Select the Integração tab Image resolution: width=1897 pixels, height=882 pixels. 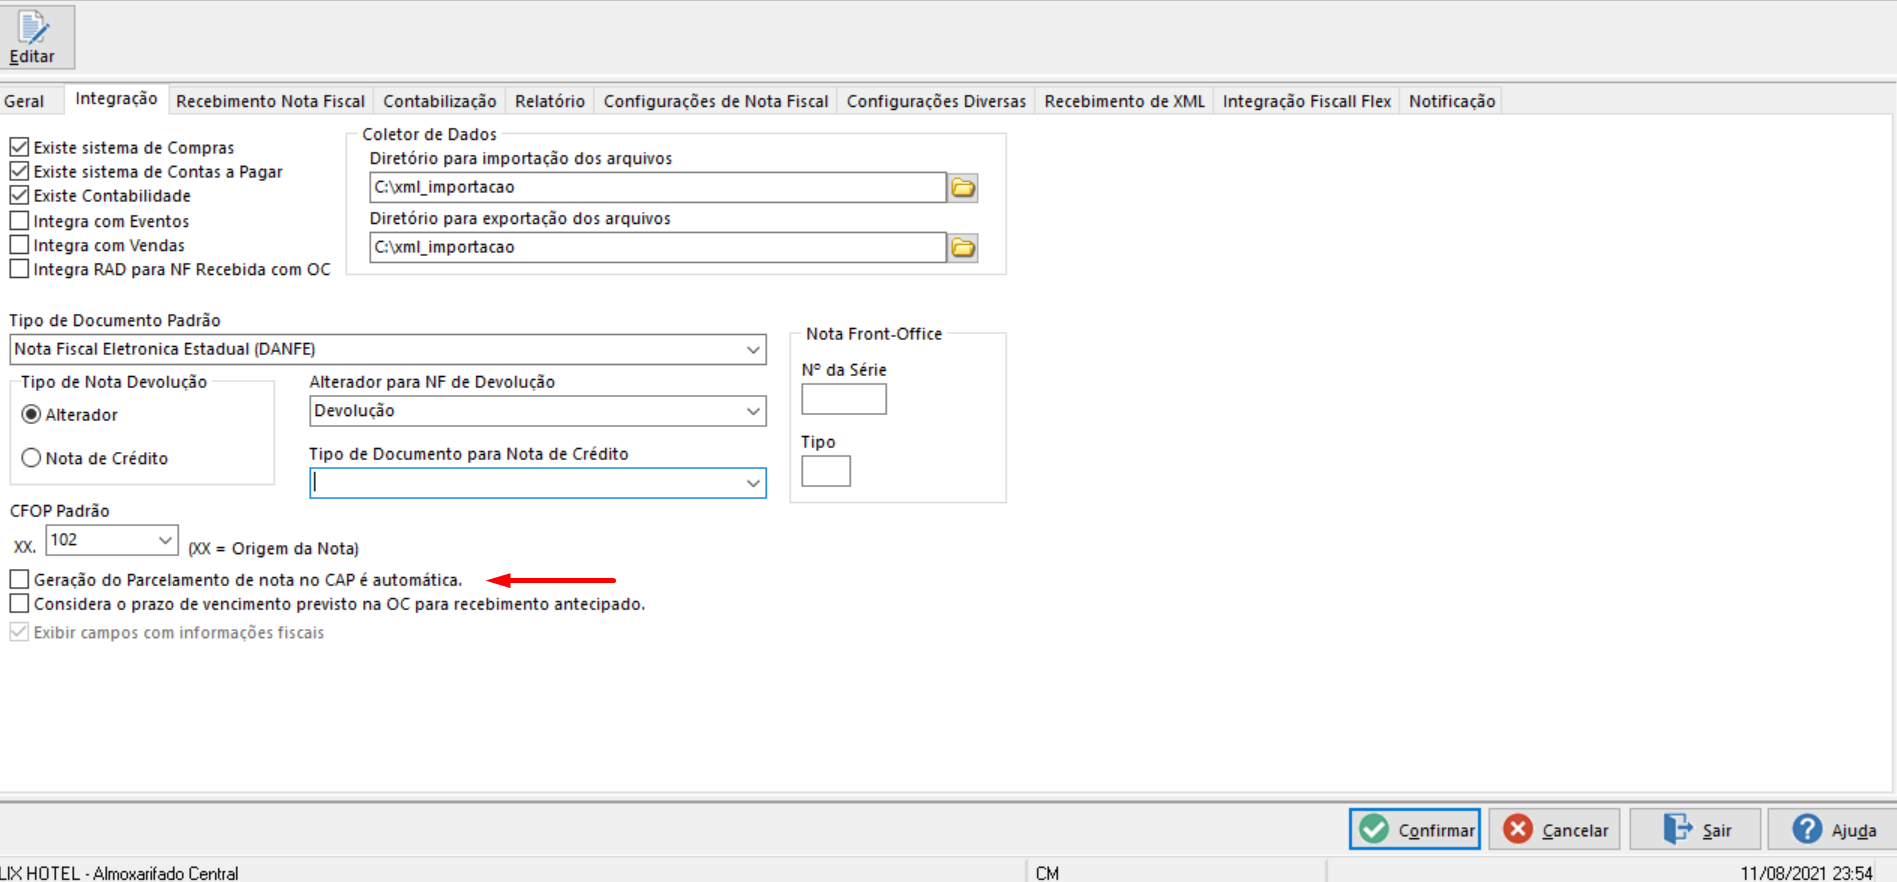pyautogui.click(x=116, y=99)
